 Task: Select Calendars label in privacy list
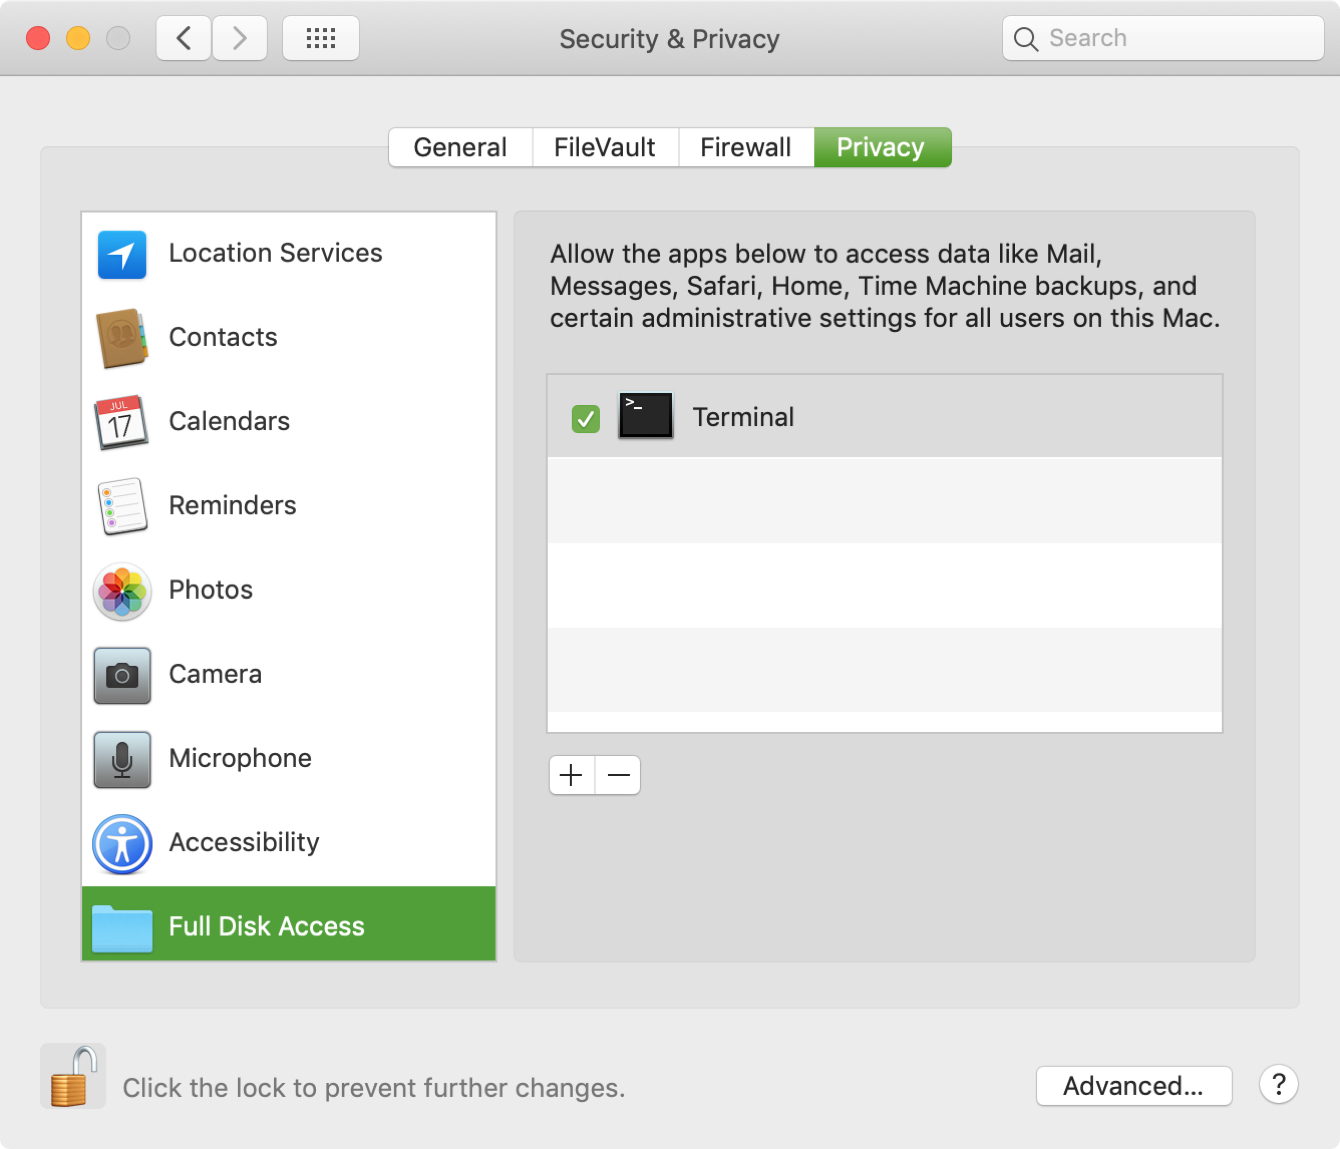(x=229, y=421)
